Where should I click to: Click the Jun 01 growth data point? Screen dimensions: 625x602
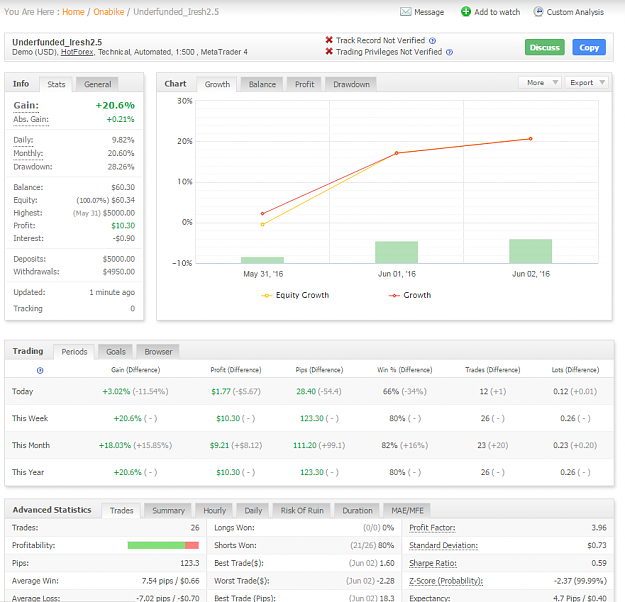[396, 153]
